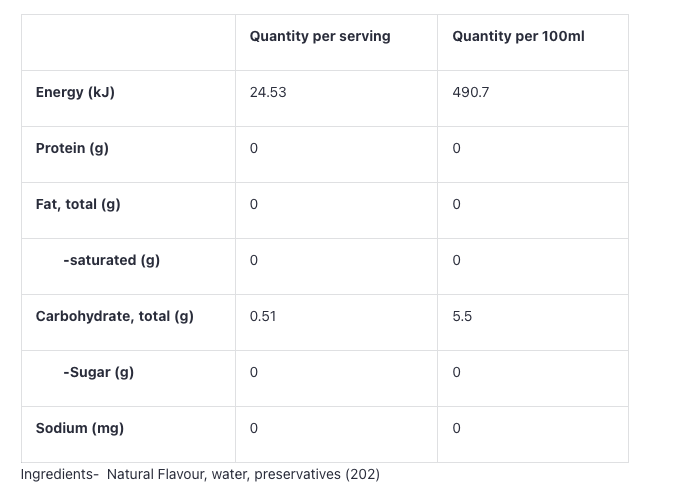Click the sodium per 100ml value cell
Viewport: 677px width, 489px height.
[x=457, y=428]
